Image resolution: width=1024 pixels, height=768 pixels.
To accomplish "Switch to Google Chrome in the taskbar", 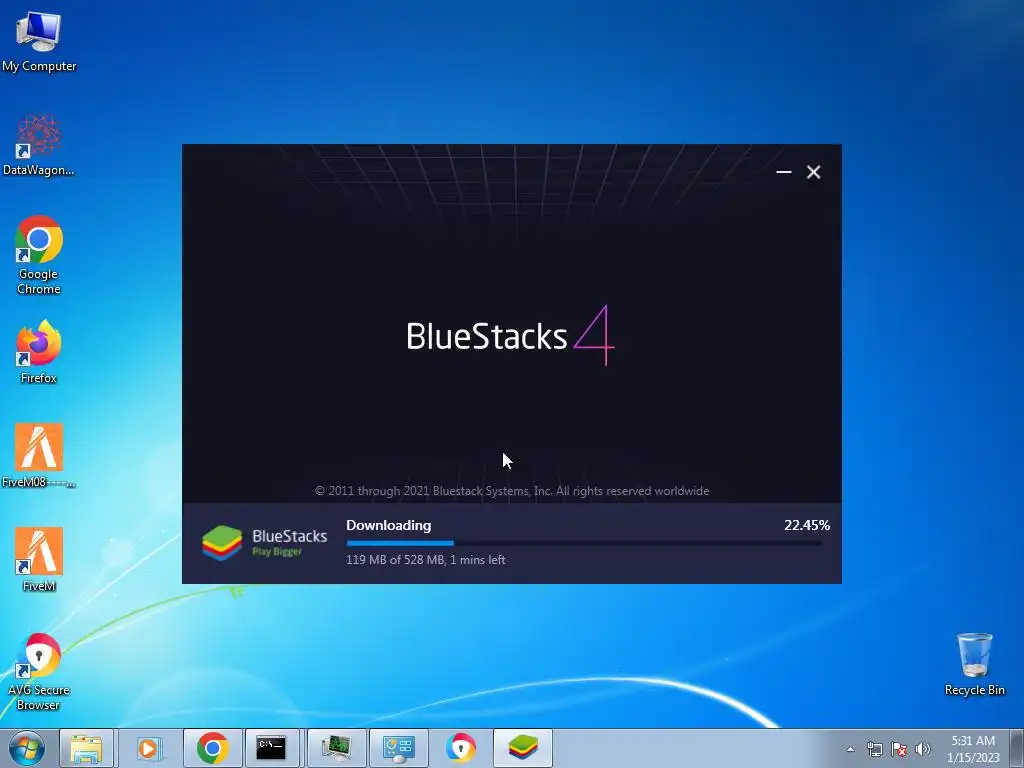I will [x=212, y=748].
